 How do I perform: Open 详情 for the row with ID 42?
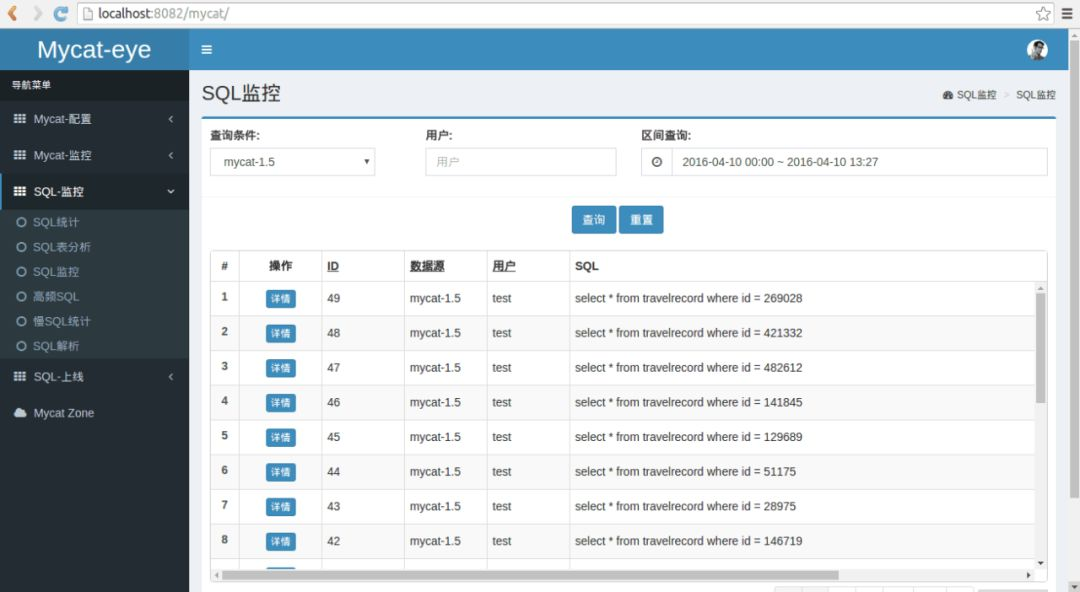(x=280, y=542)
